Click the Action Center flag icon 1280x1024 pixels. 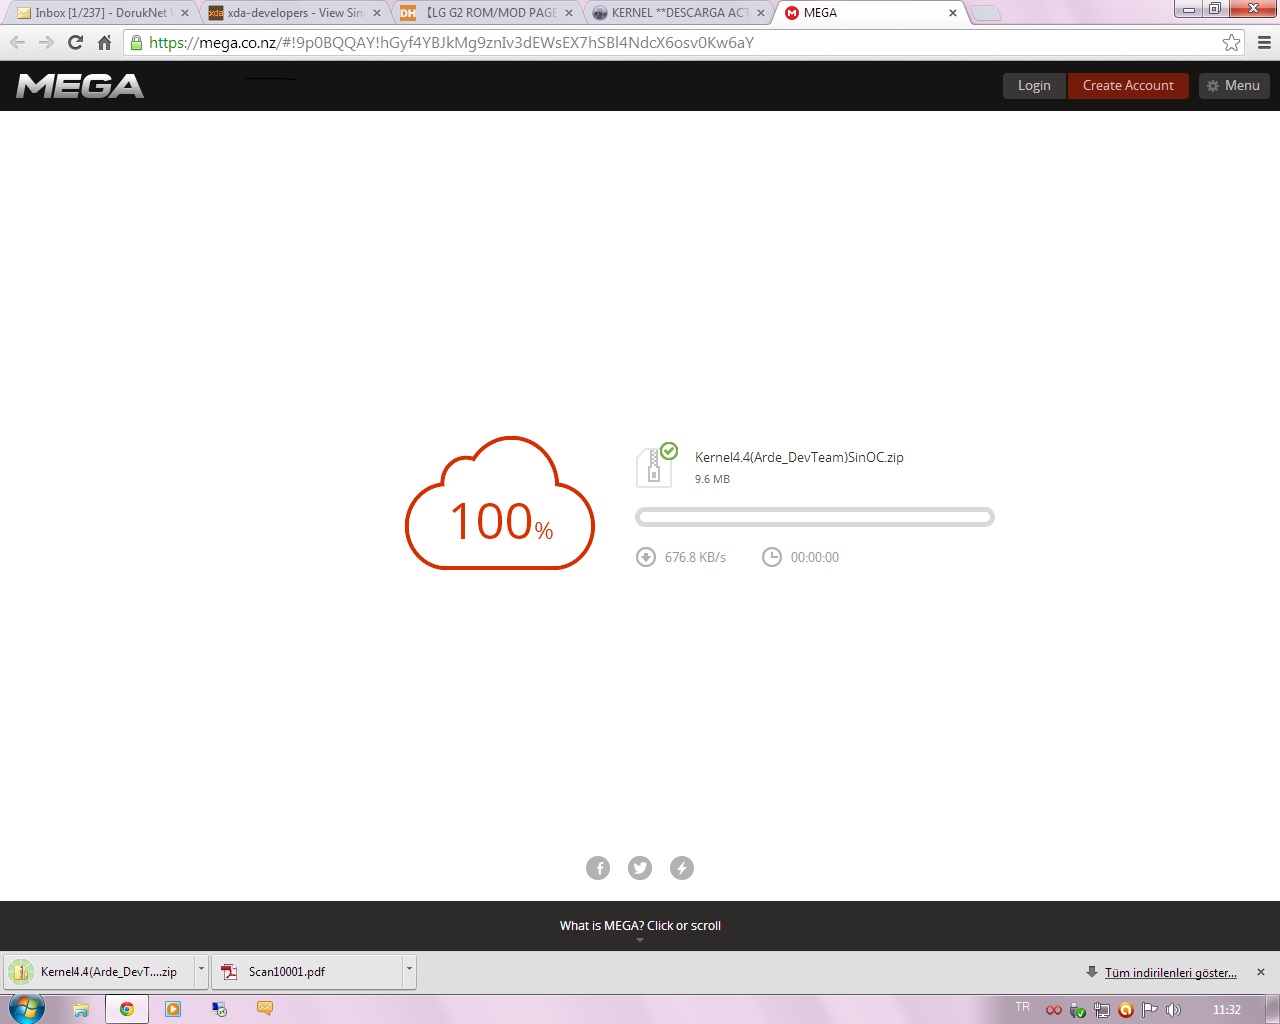coord(1150,1010)
